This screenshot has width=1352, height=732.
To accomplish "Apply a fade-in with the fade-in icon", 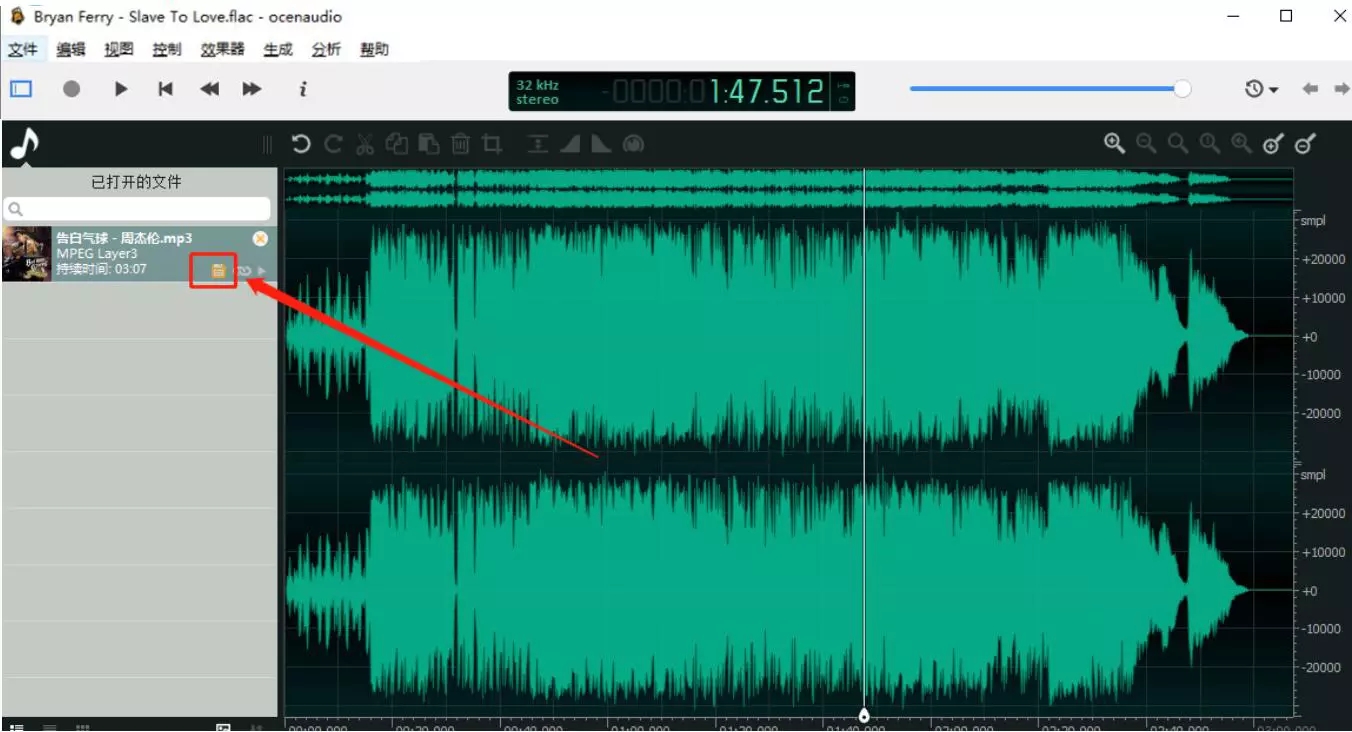I will point(571,143).
